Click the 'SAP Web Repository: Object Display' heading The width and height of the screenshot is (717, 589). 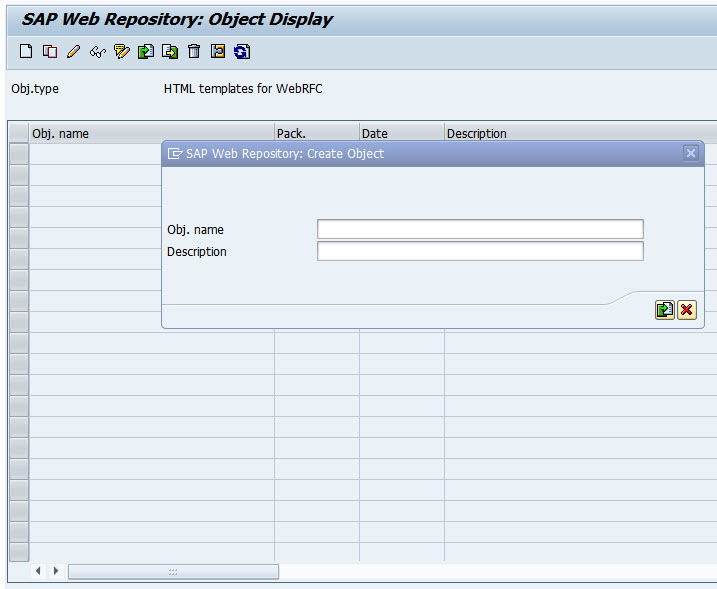177,19
